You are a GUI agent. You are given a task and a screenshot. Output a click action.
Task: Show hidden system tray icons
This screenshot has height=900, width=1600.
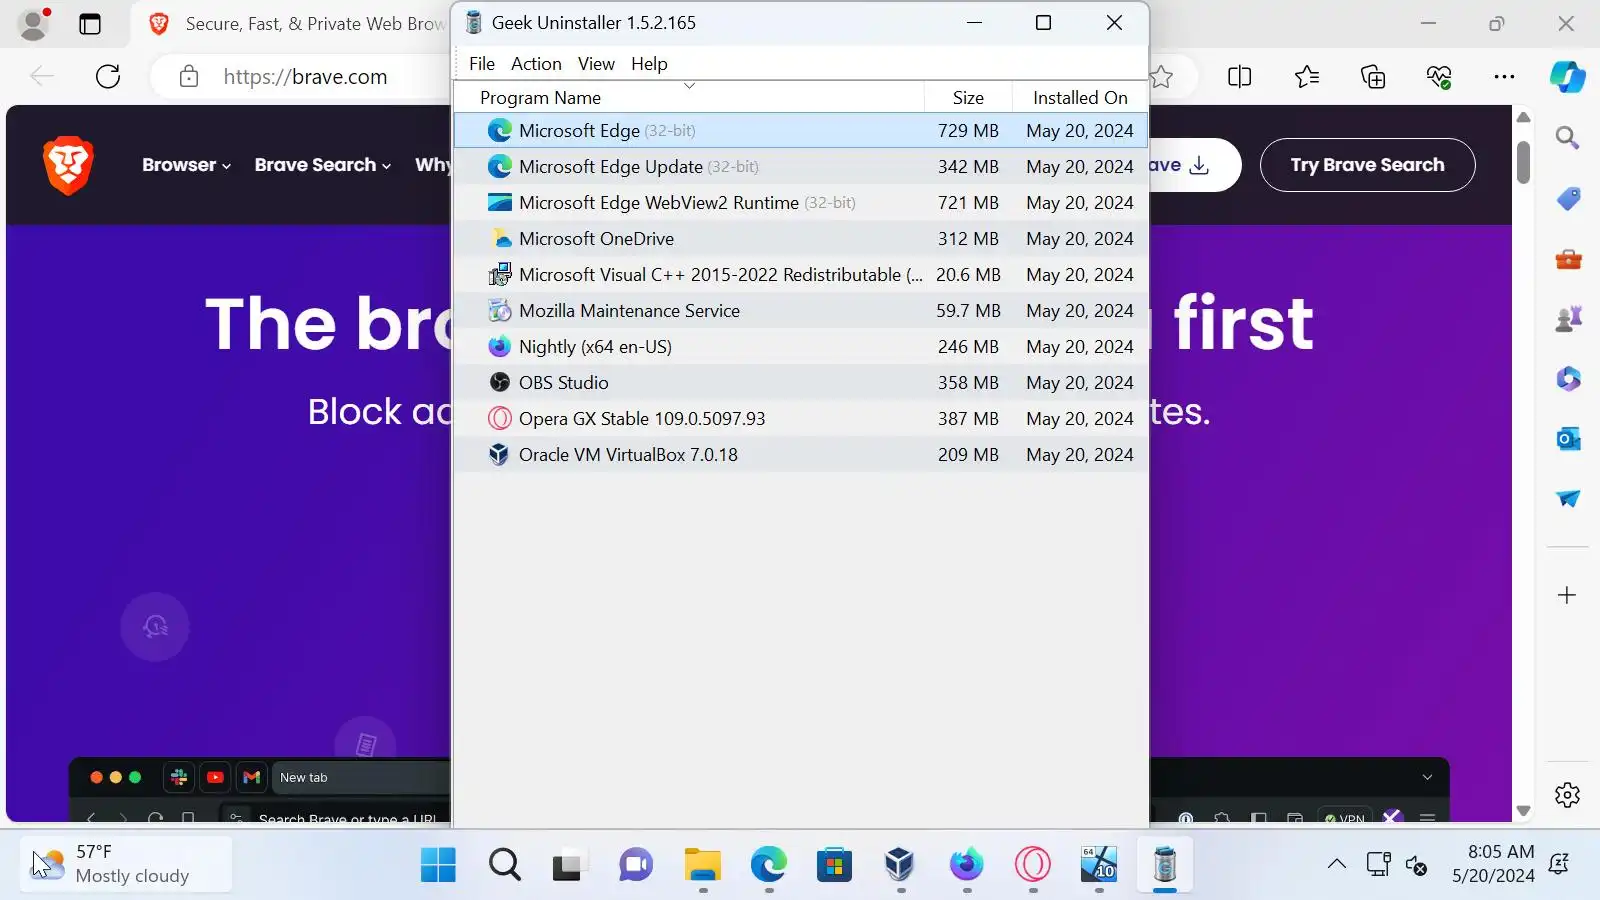tap(1336, 865)
